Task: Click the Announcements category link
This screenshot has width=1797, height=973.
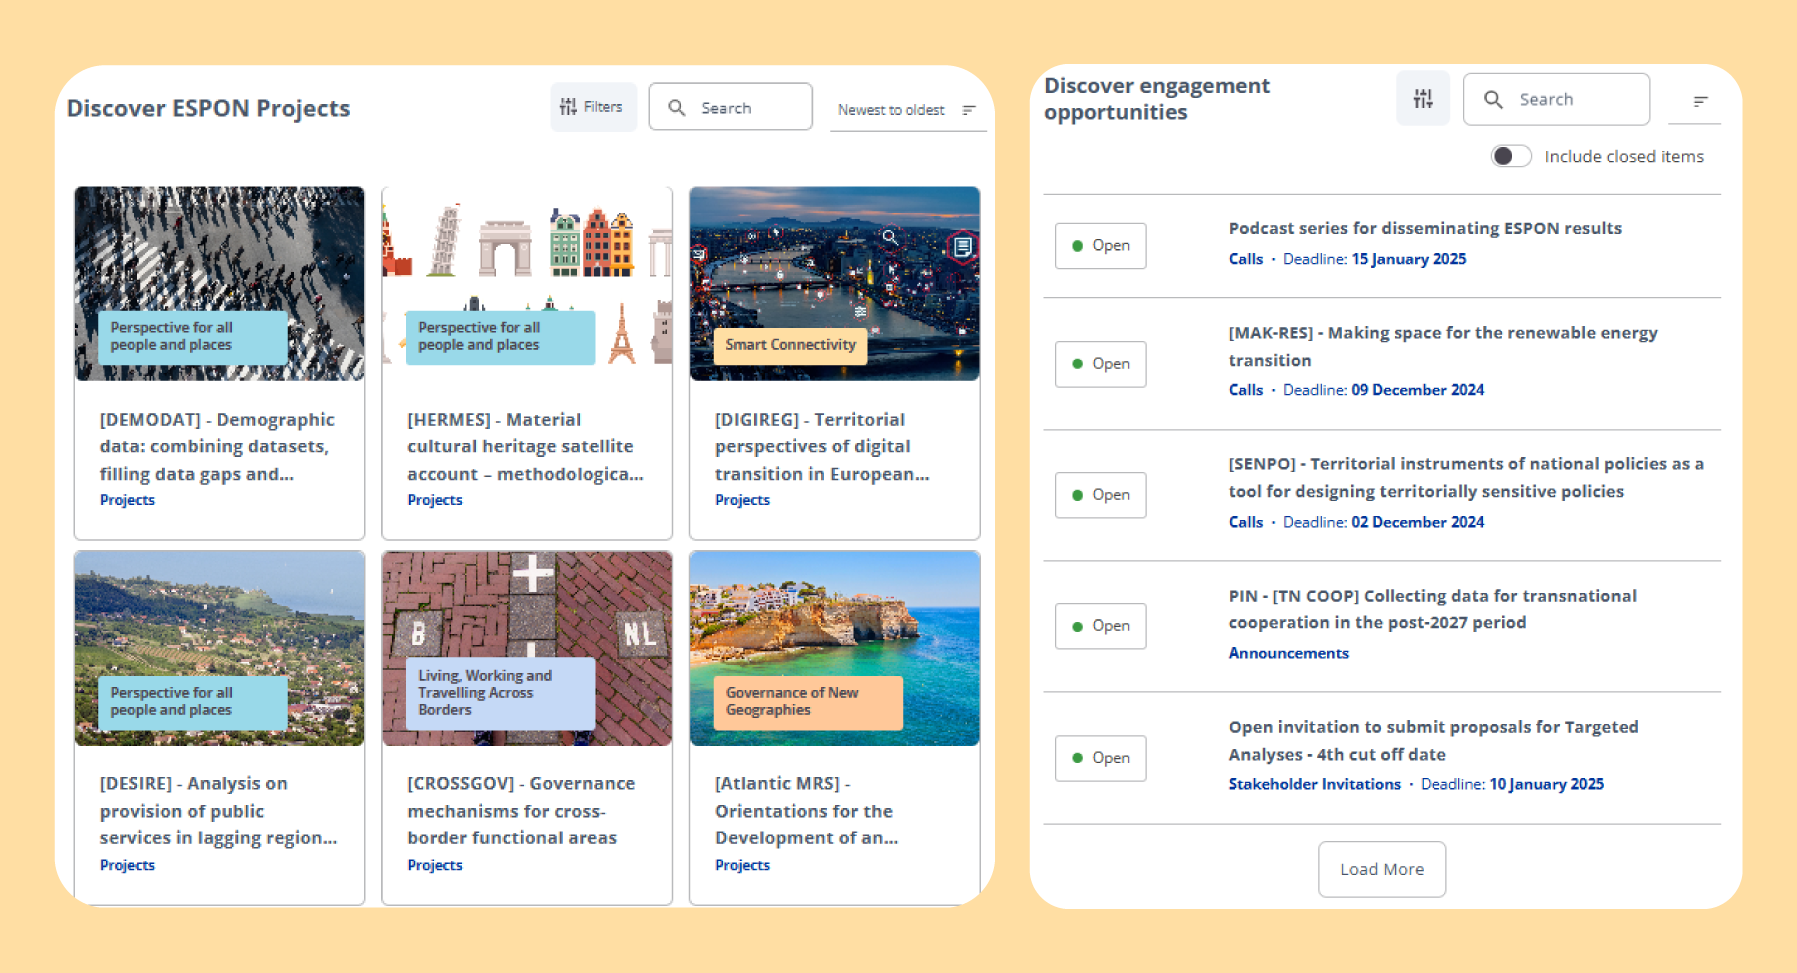Action: point(1288,653)
